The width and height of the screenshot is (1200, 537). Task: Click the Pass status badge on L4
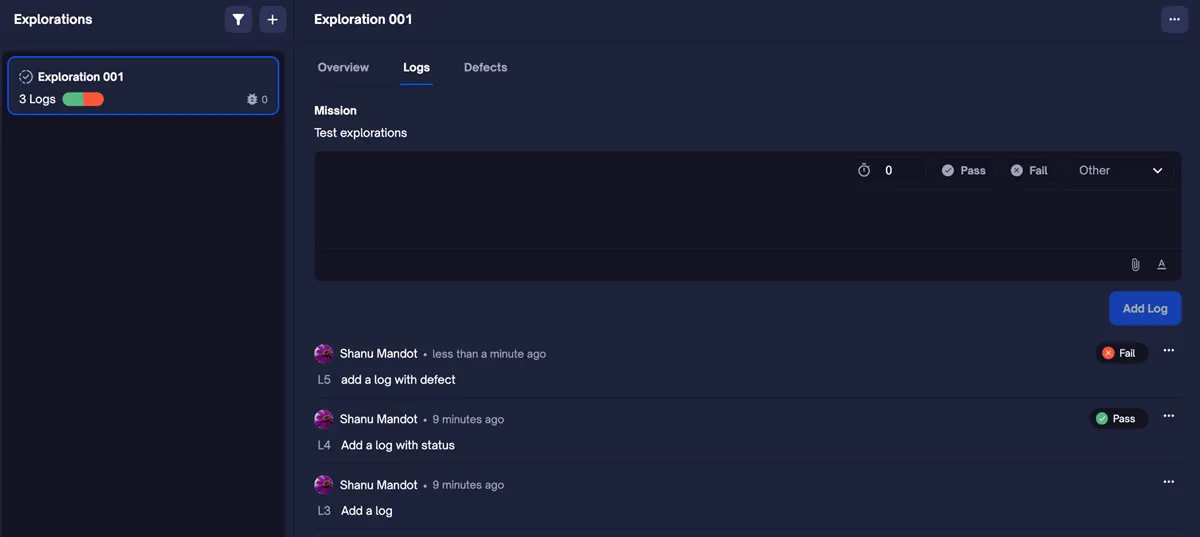tap(1118, 418)
